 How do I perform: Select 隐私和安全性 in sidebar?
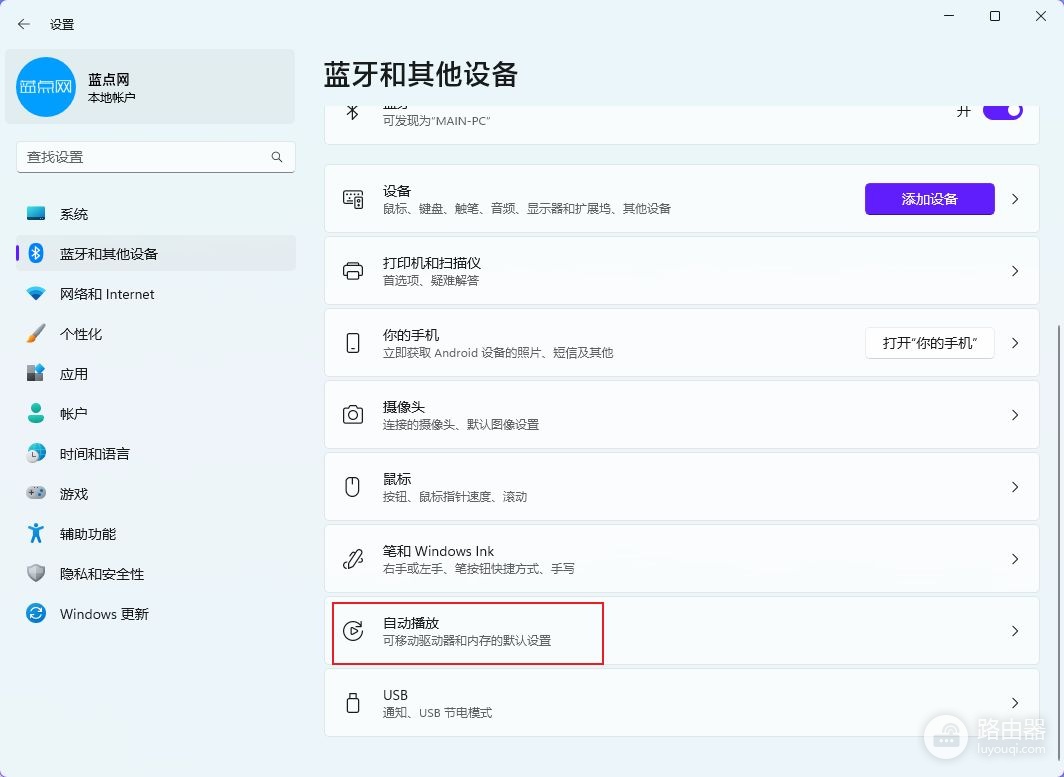[x=156, y=573]
